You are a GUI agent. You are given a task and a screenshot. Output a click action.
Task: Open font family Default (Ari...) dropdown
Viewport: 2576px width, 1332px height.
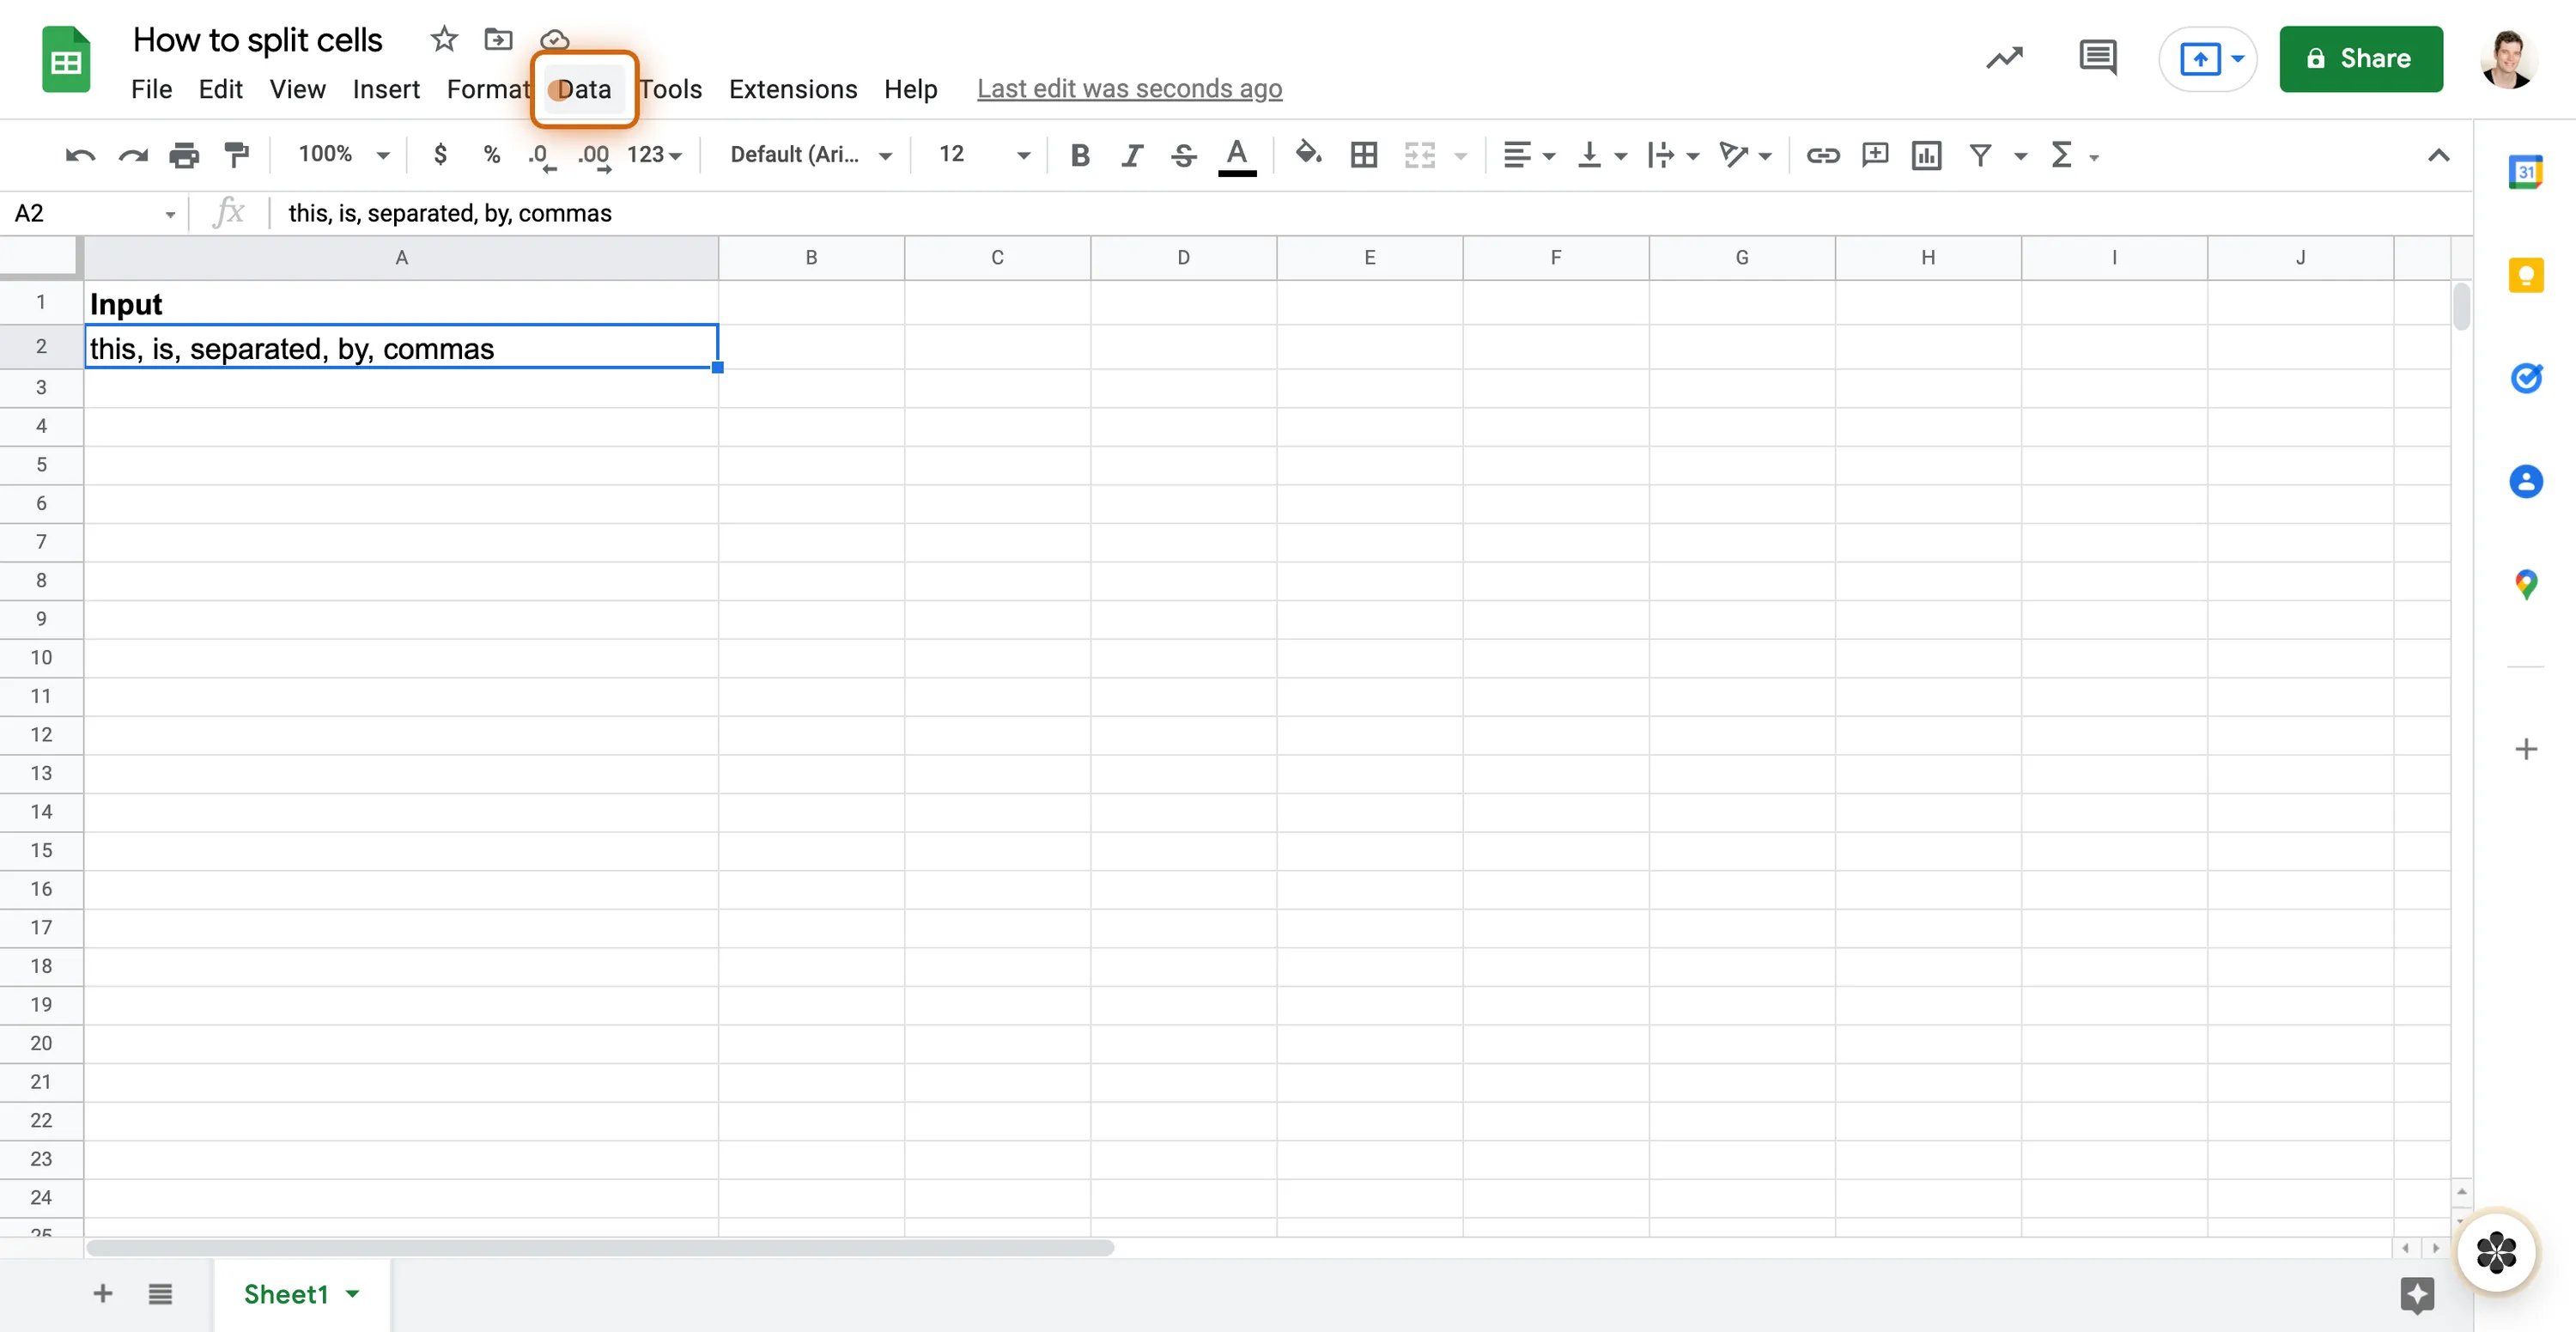point(811,154)
